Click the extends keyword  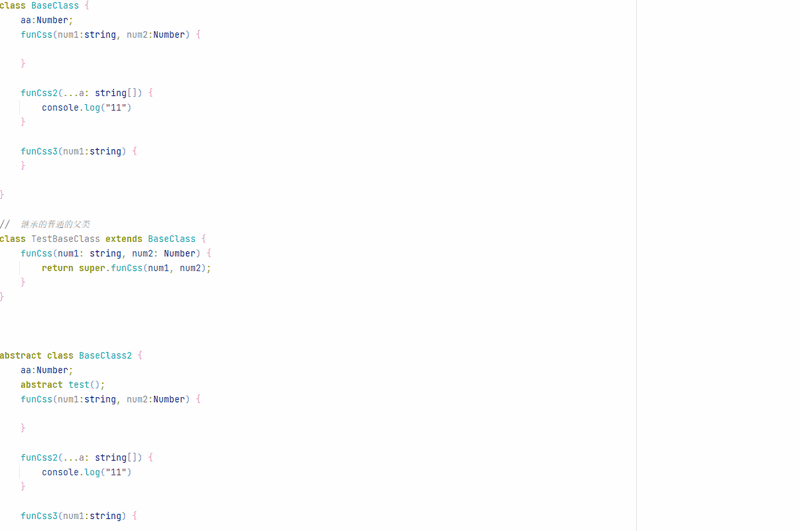click(x=124, y=239)
